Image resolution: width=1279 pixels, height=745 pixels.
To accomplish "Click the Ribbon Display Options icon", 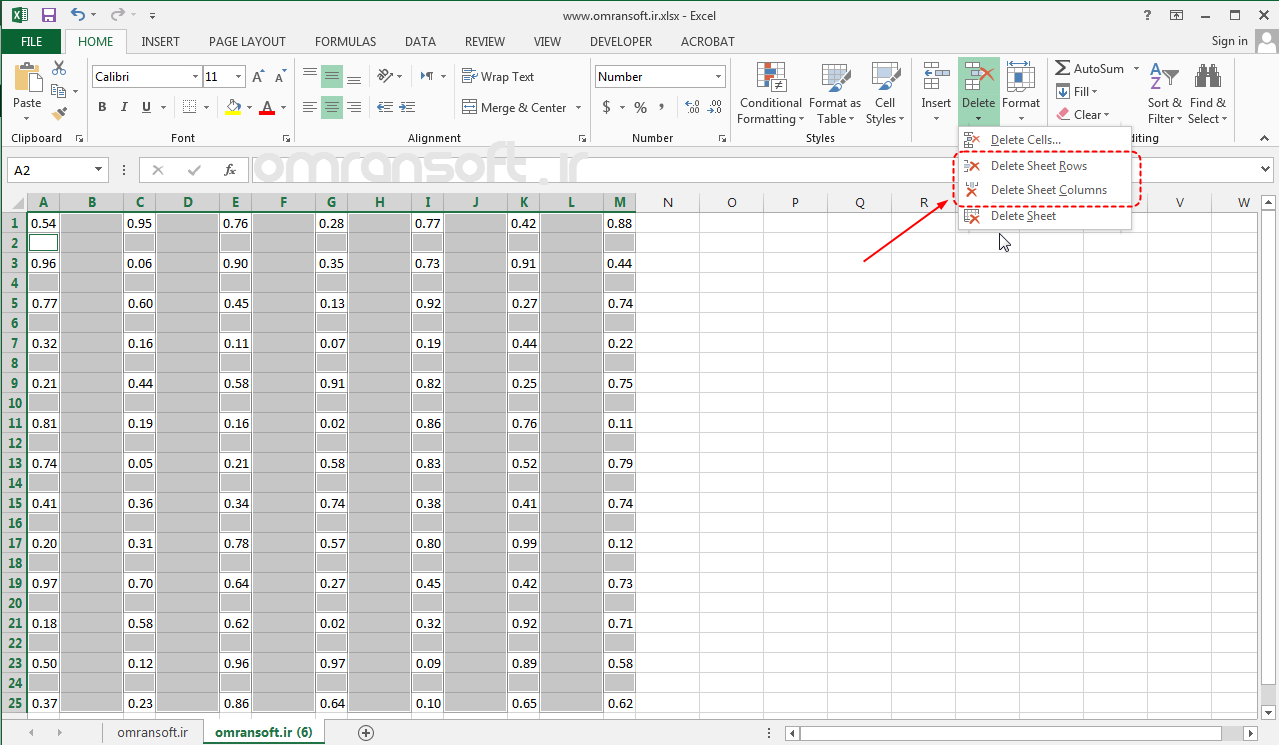I will point(1177,15).
